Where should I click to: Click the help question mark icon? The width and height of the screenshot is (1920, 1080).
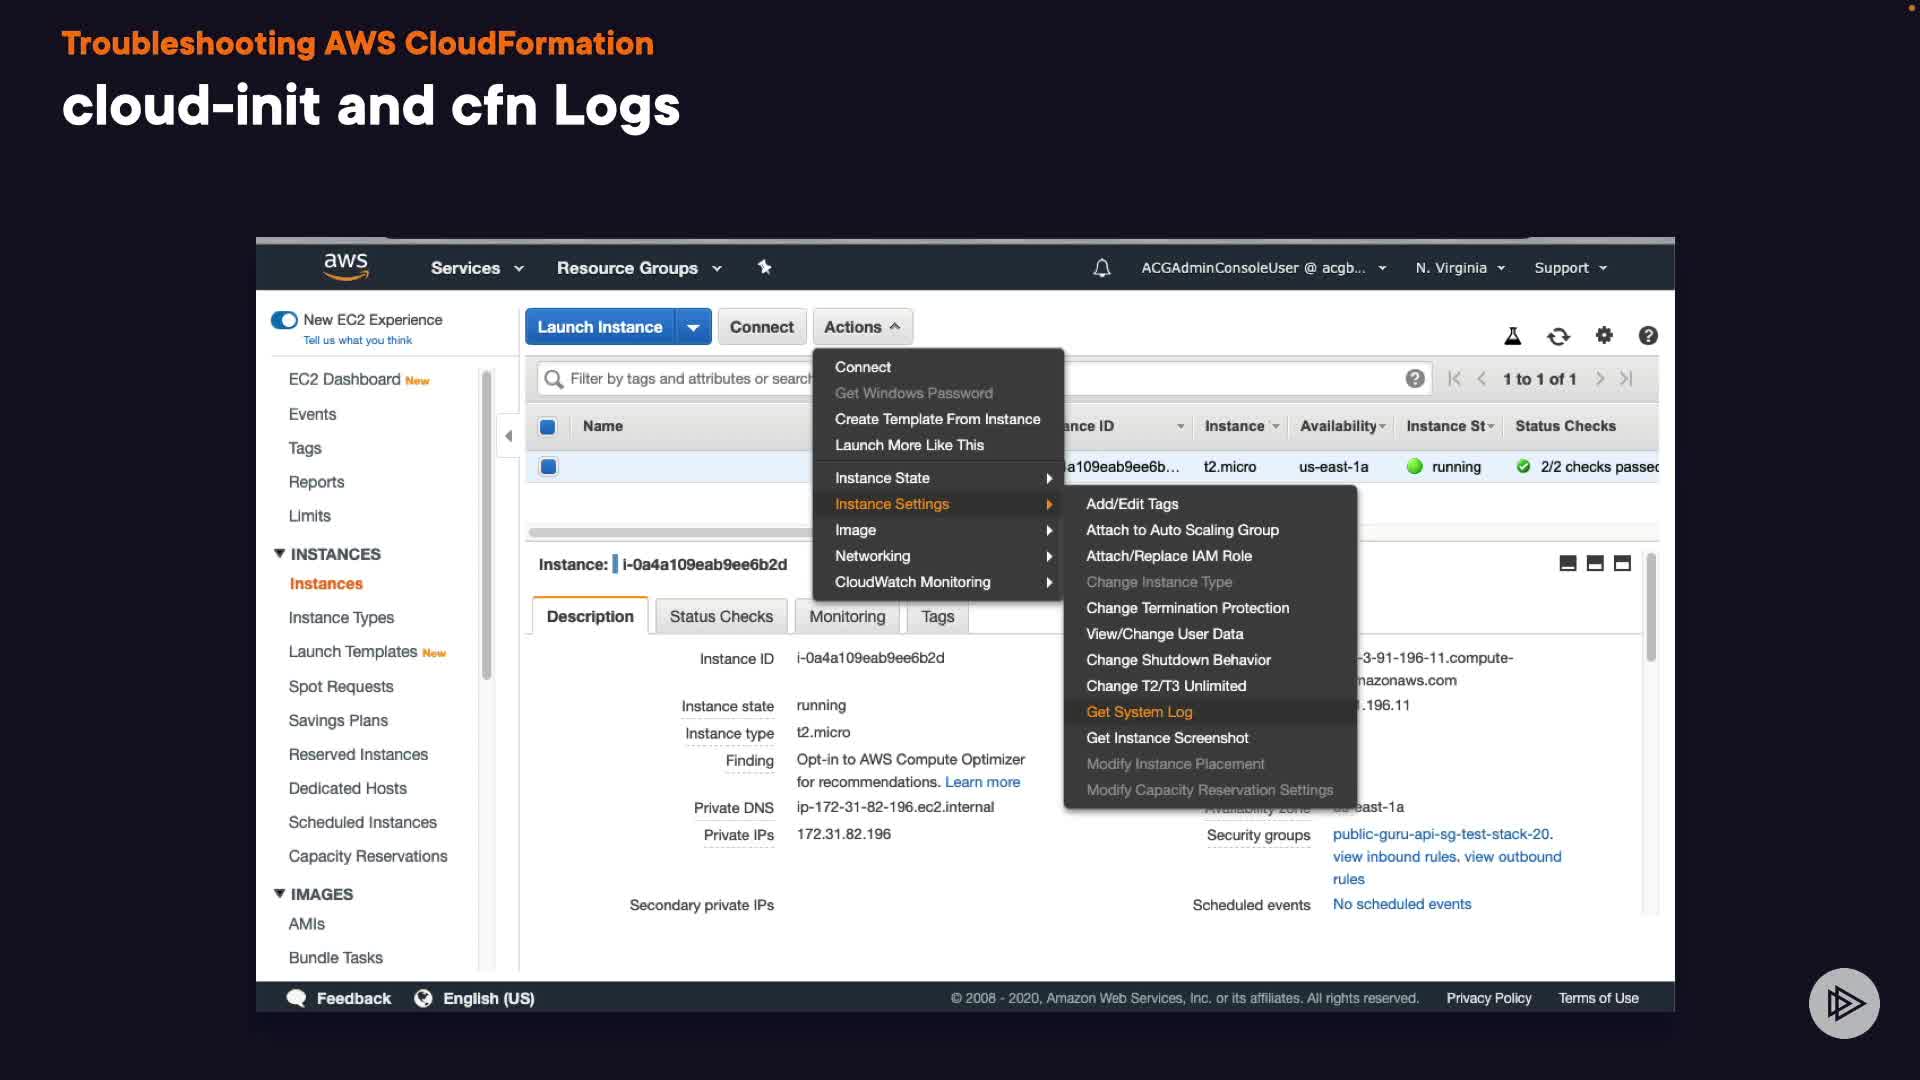coord(1648,336)
